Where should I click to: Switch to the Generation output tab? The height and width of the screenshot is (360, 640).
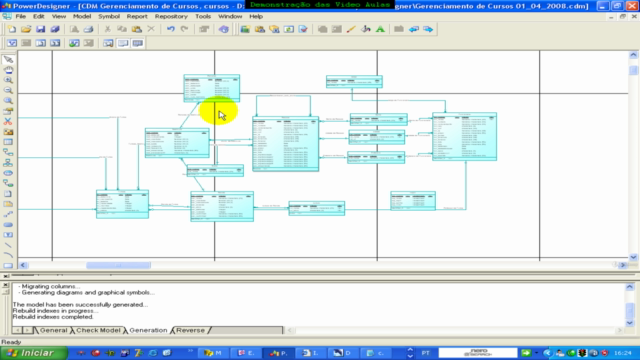(148, 330)
